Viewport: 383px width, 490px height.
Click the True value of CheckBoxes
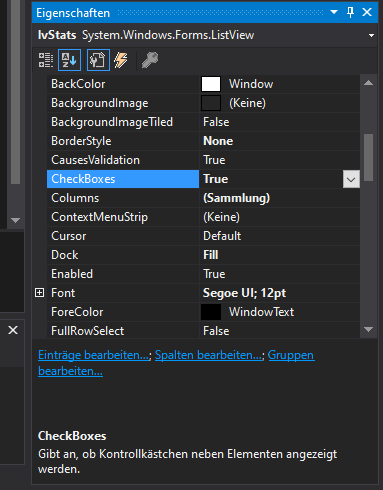point(215,179)
